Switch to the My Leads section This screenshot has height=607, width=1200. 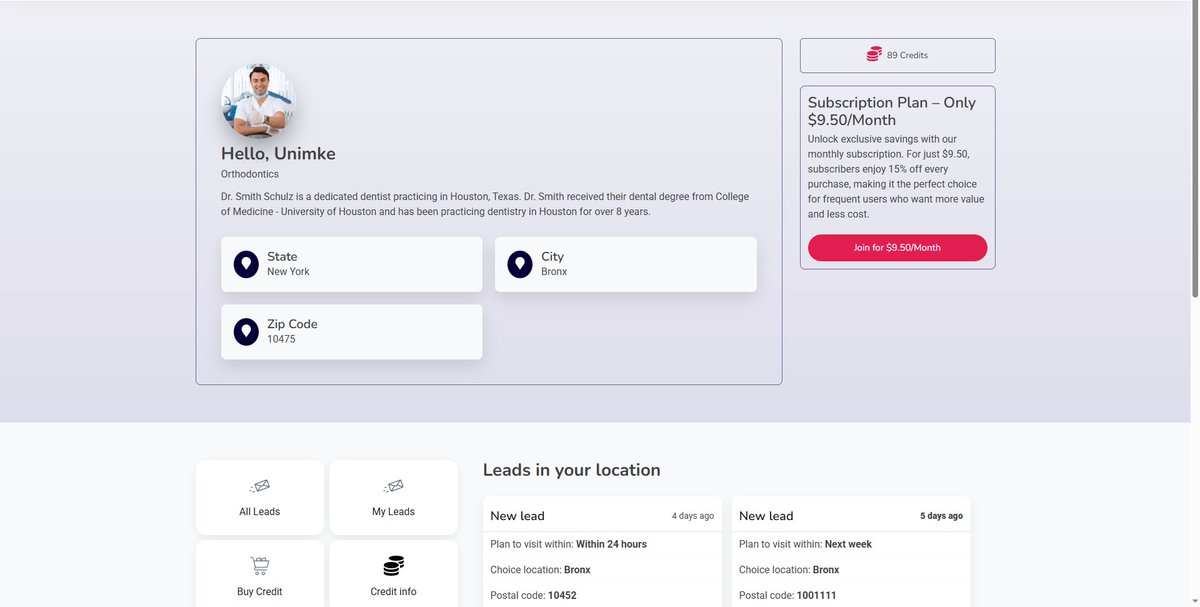(393, 497)
